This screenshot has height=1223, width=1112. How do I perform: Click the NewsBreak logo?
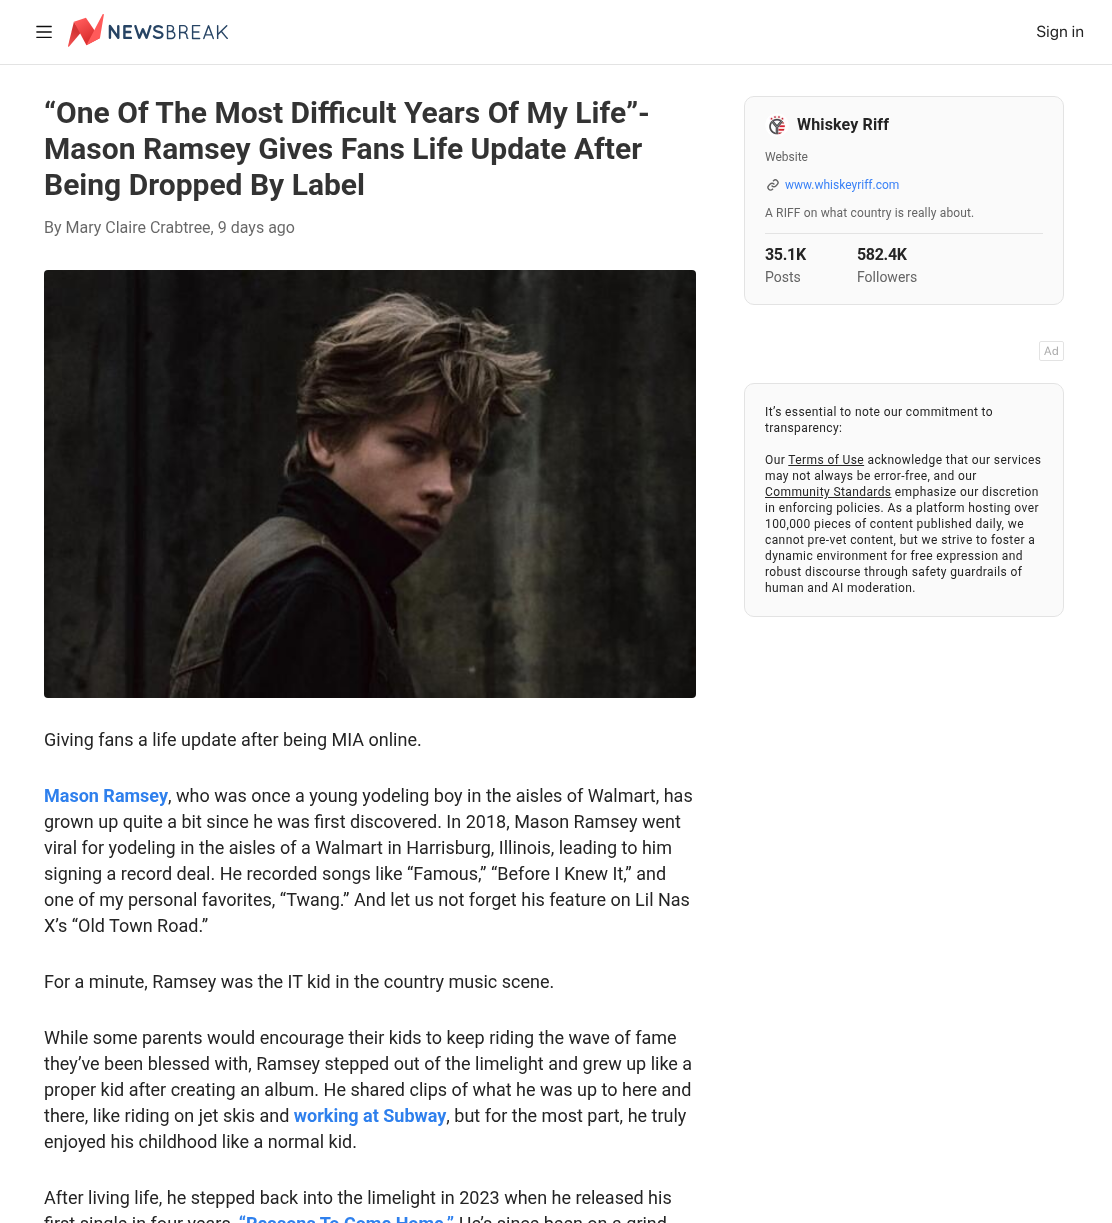pos(148,31)
